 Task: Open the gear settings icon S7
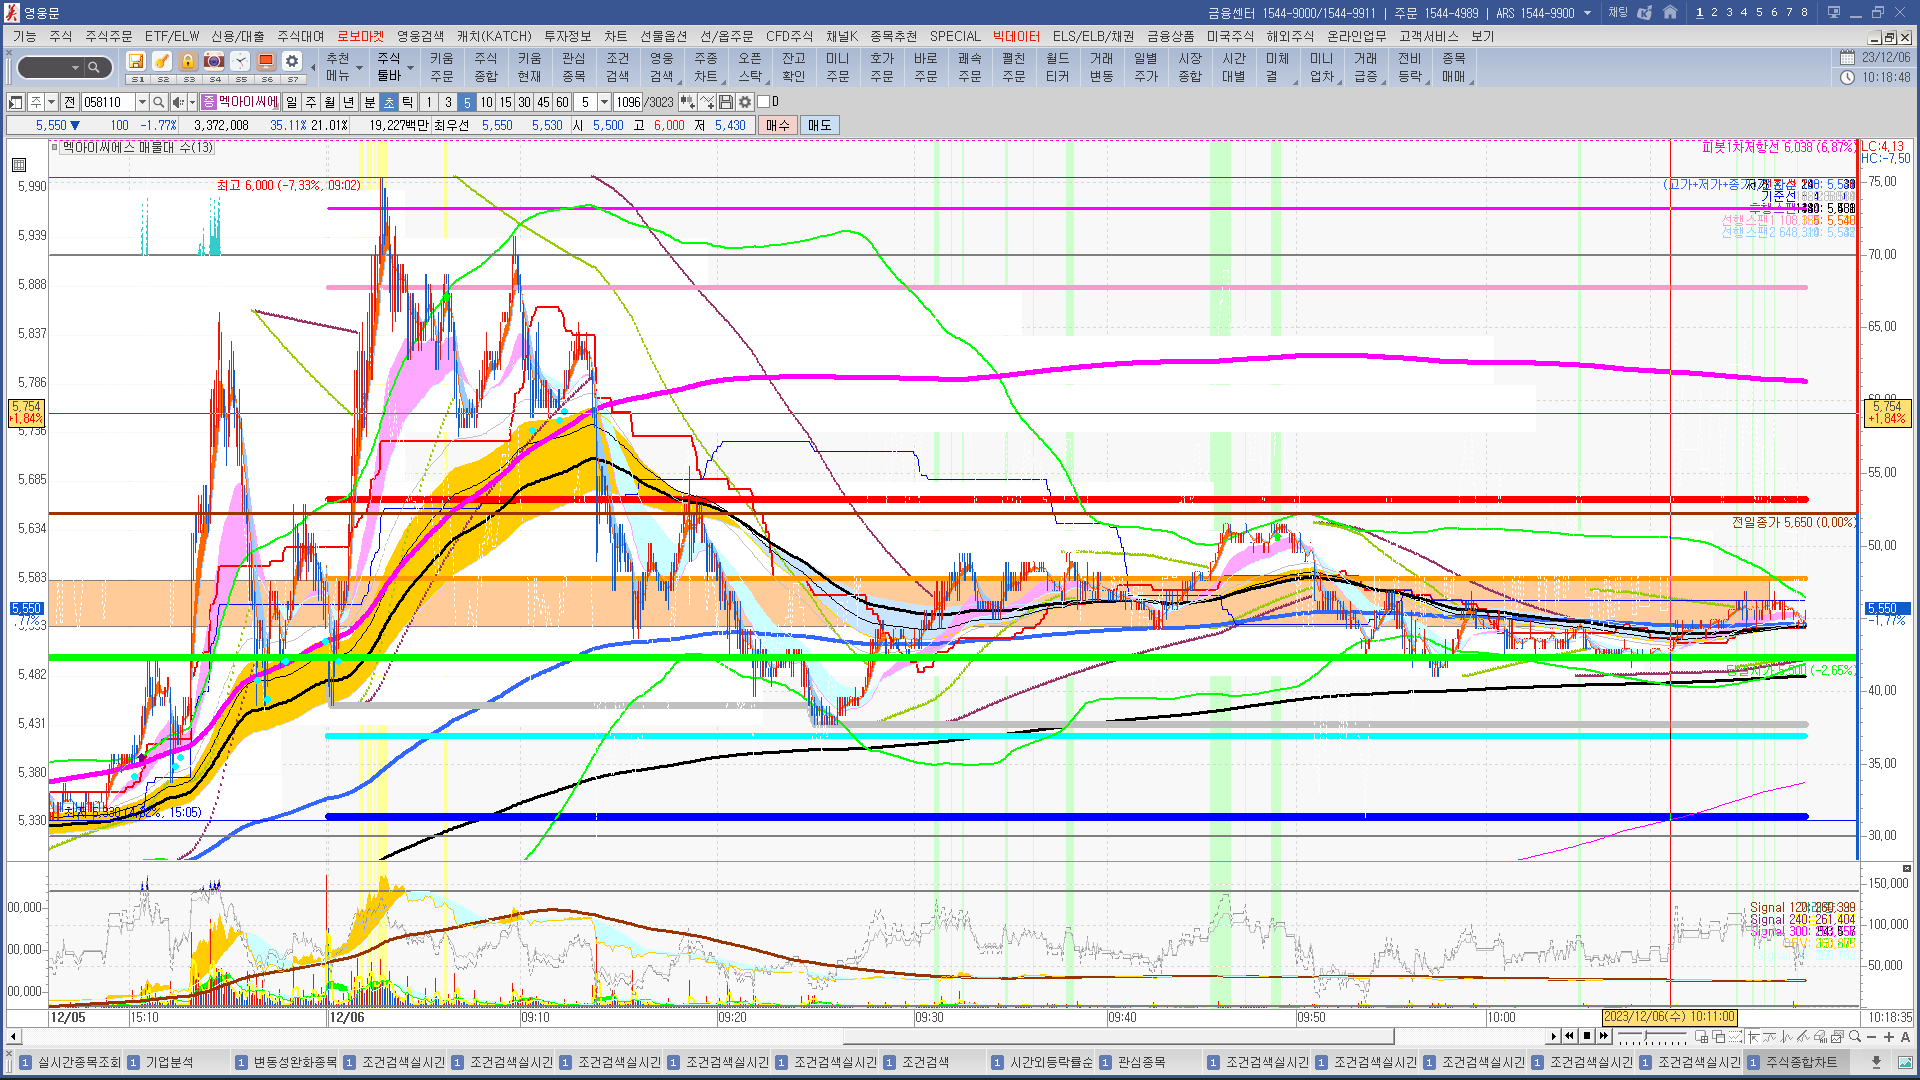[291, 61]
